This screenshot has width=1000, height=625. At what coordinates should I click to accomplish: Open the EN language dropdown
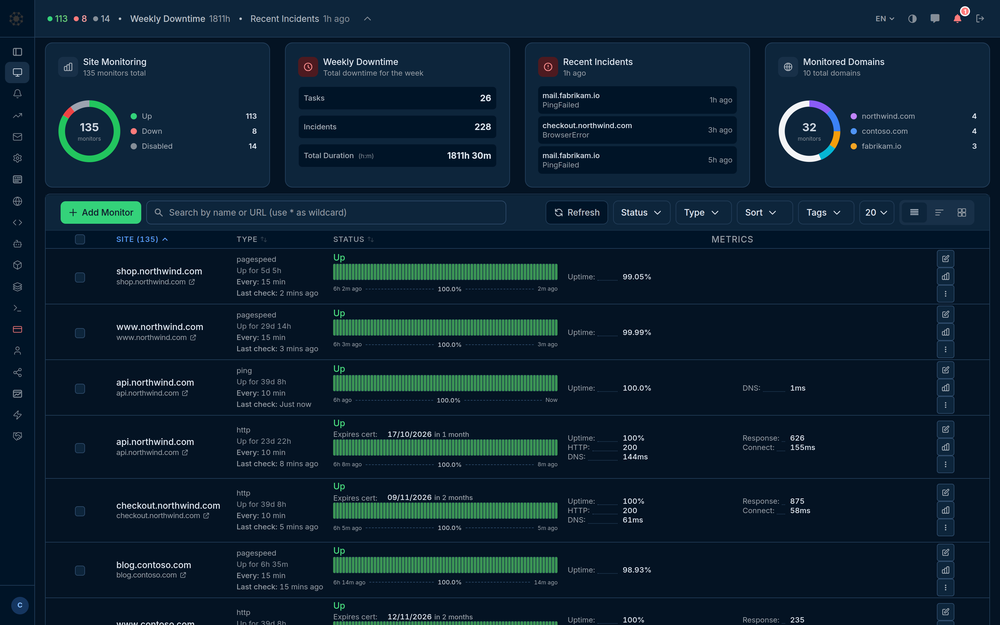[x=885, y=18]
